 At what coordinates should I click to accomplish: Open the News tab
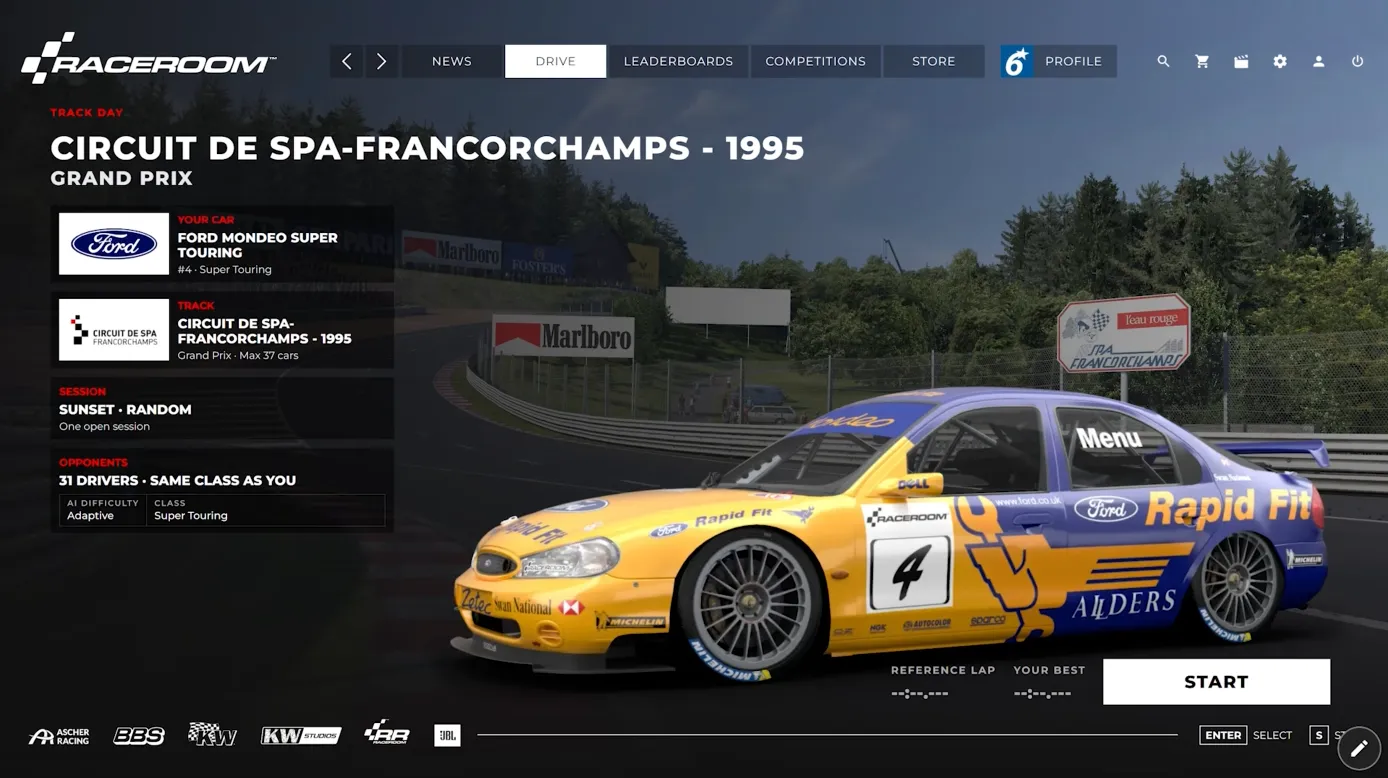(x=452, y=61)
